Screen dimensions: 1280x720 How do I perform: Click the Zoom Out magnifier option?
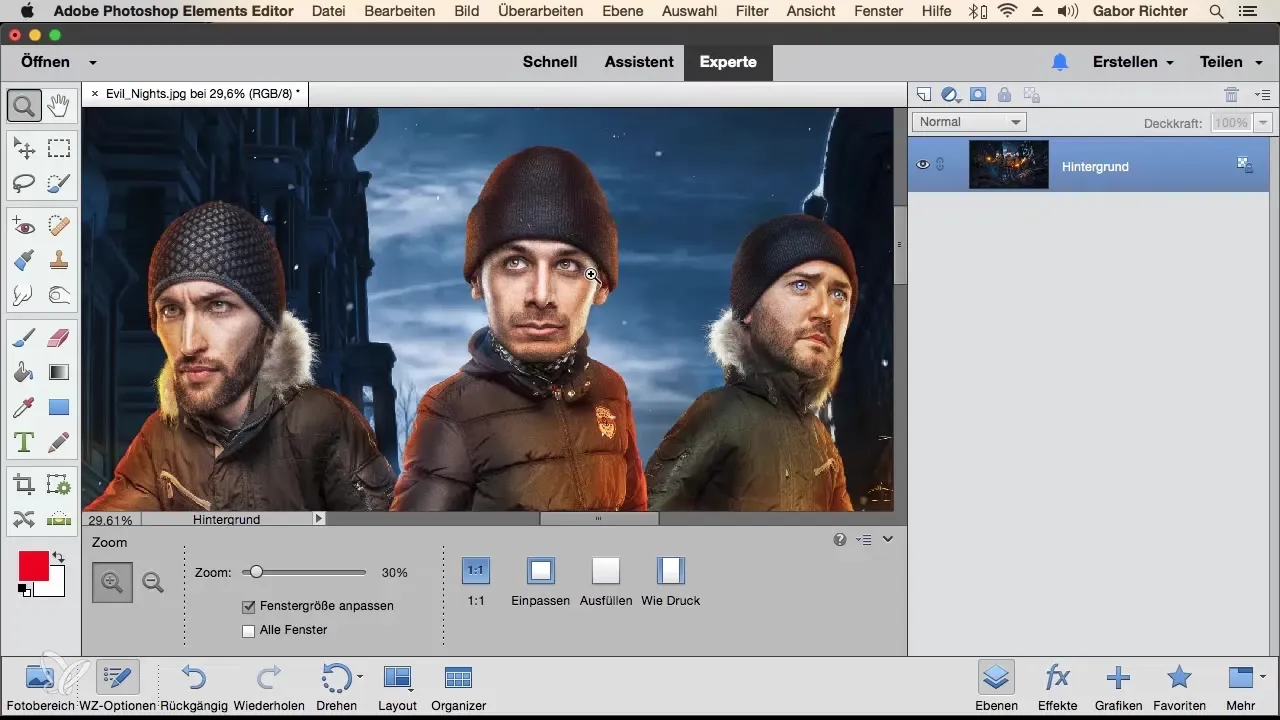[x=153, y=582]
